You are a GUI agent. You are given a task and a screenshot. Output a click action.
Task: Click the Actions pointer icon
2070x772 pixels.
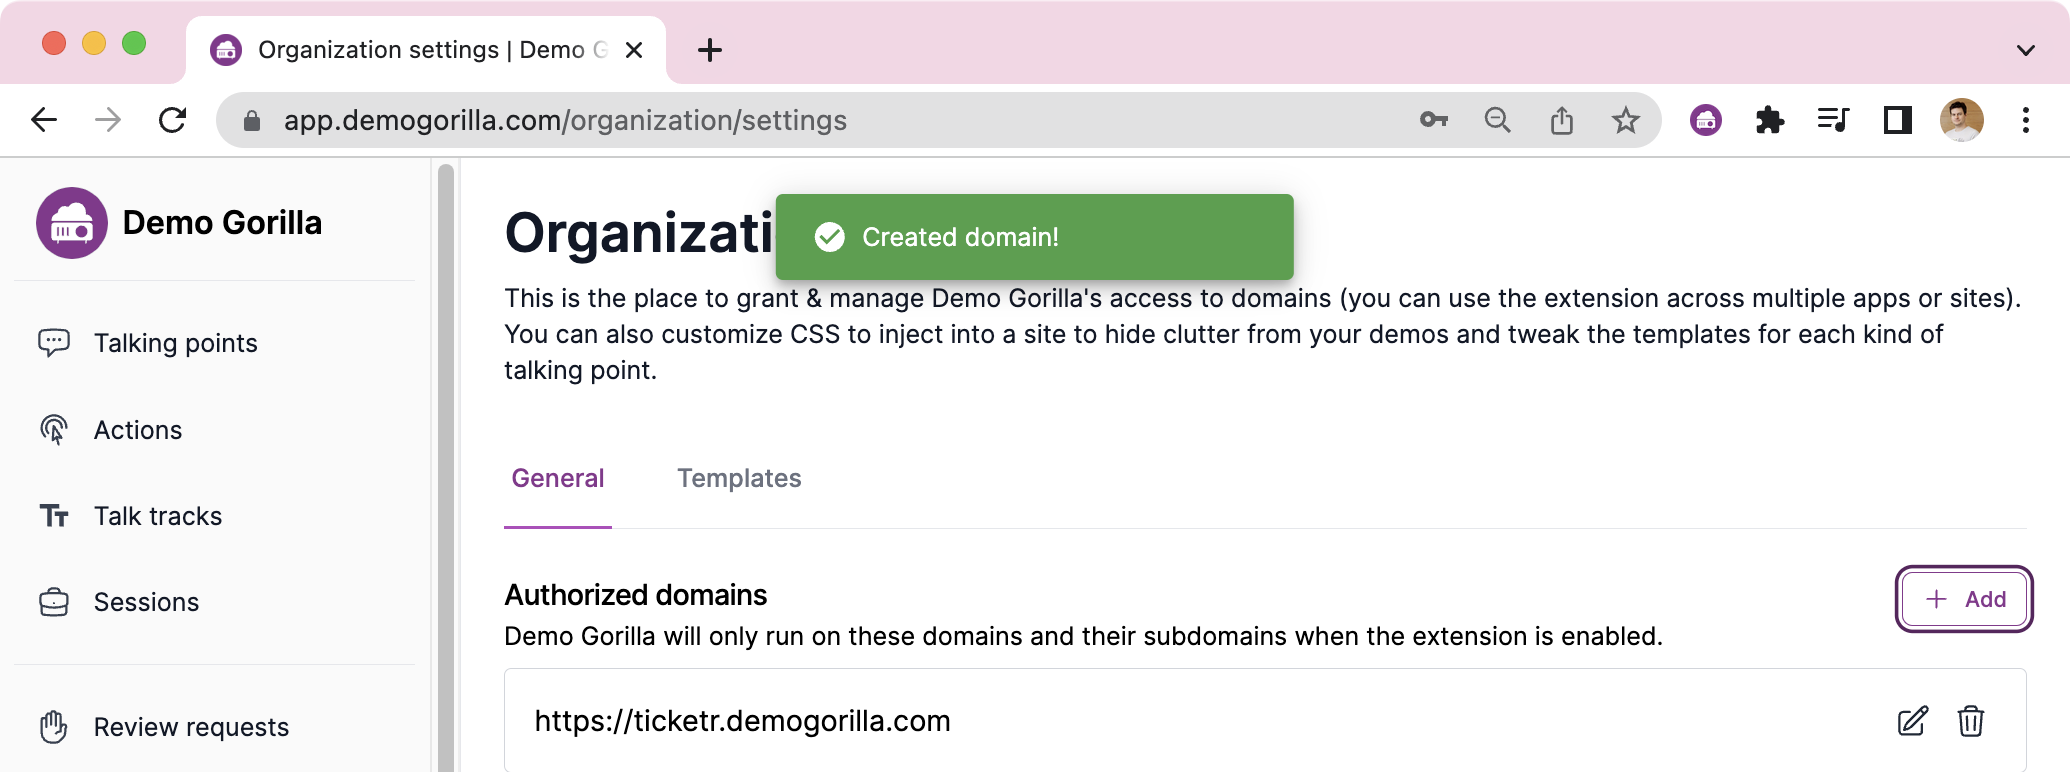(54, 430)
